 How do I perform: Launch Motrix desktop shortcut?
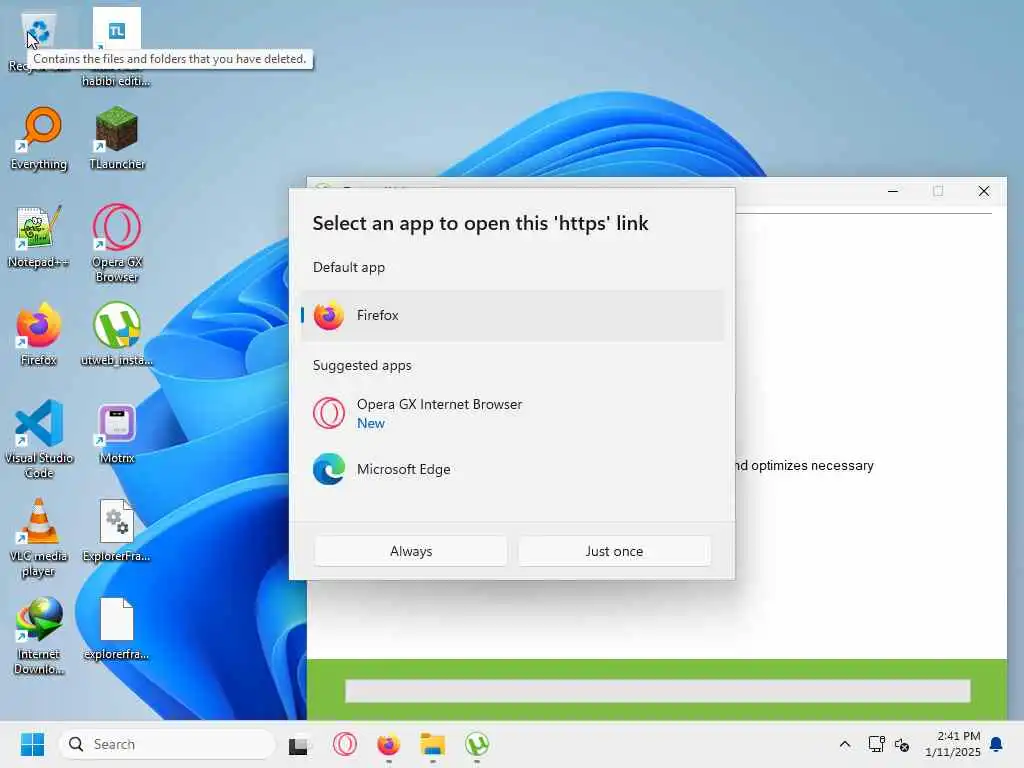tap(117, 434)
